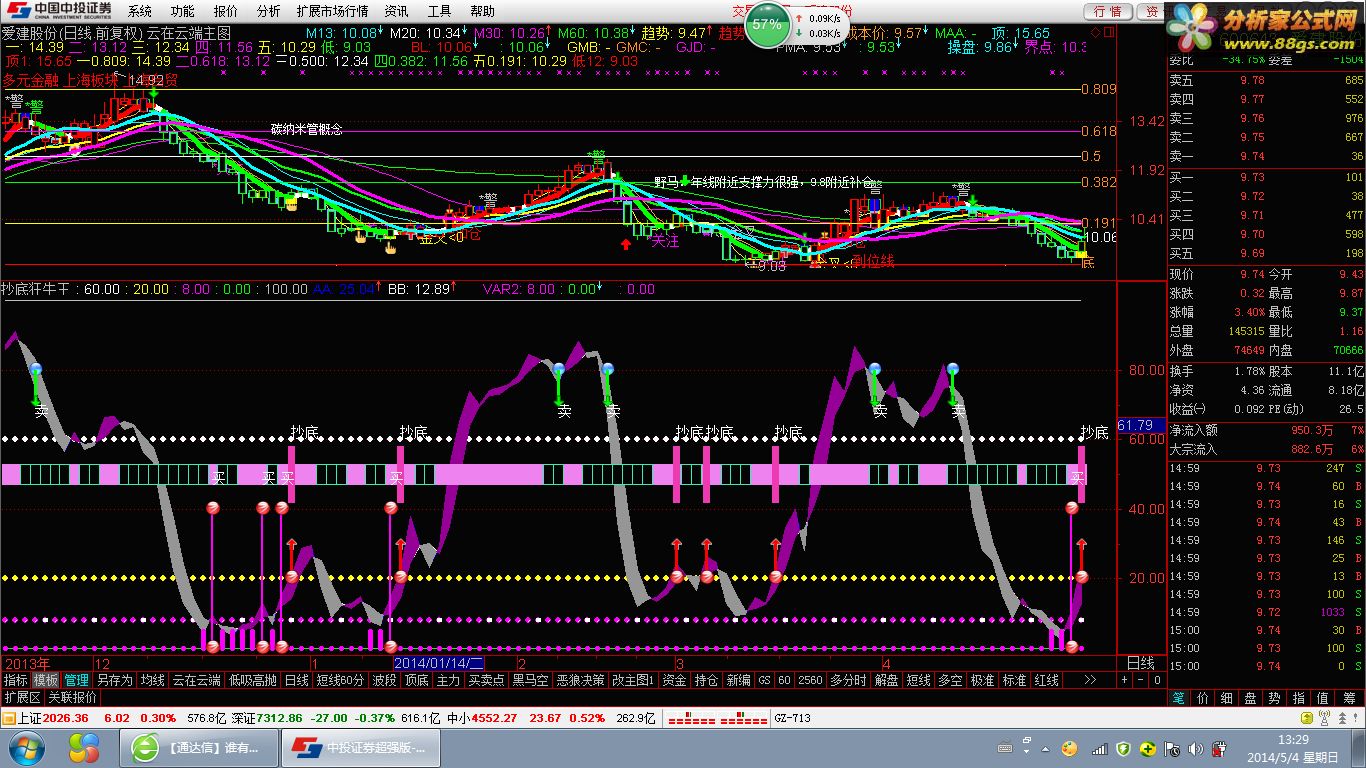Select the 扩展区 tab
The height and width of the screenshot is (768, 1366).
[x=21, y=697]
